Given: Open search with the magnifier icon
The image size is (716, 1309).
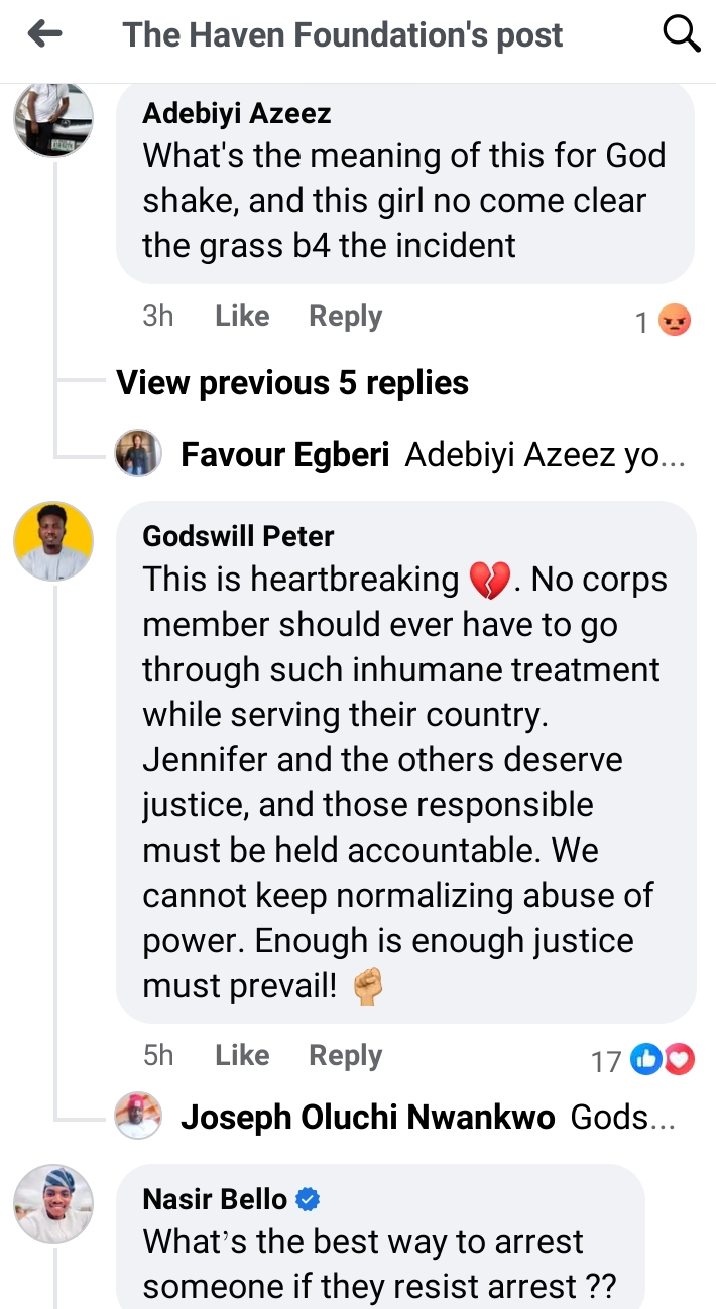Looking at the screenshot, I should (x=682, y=35).
